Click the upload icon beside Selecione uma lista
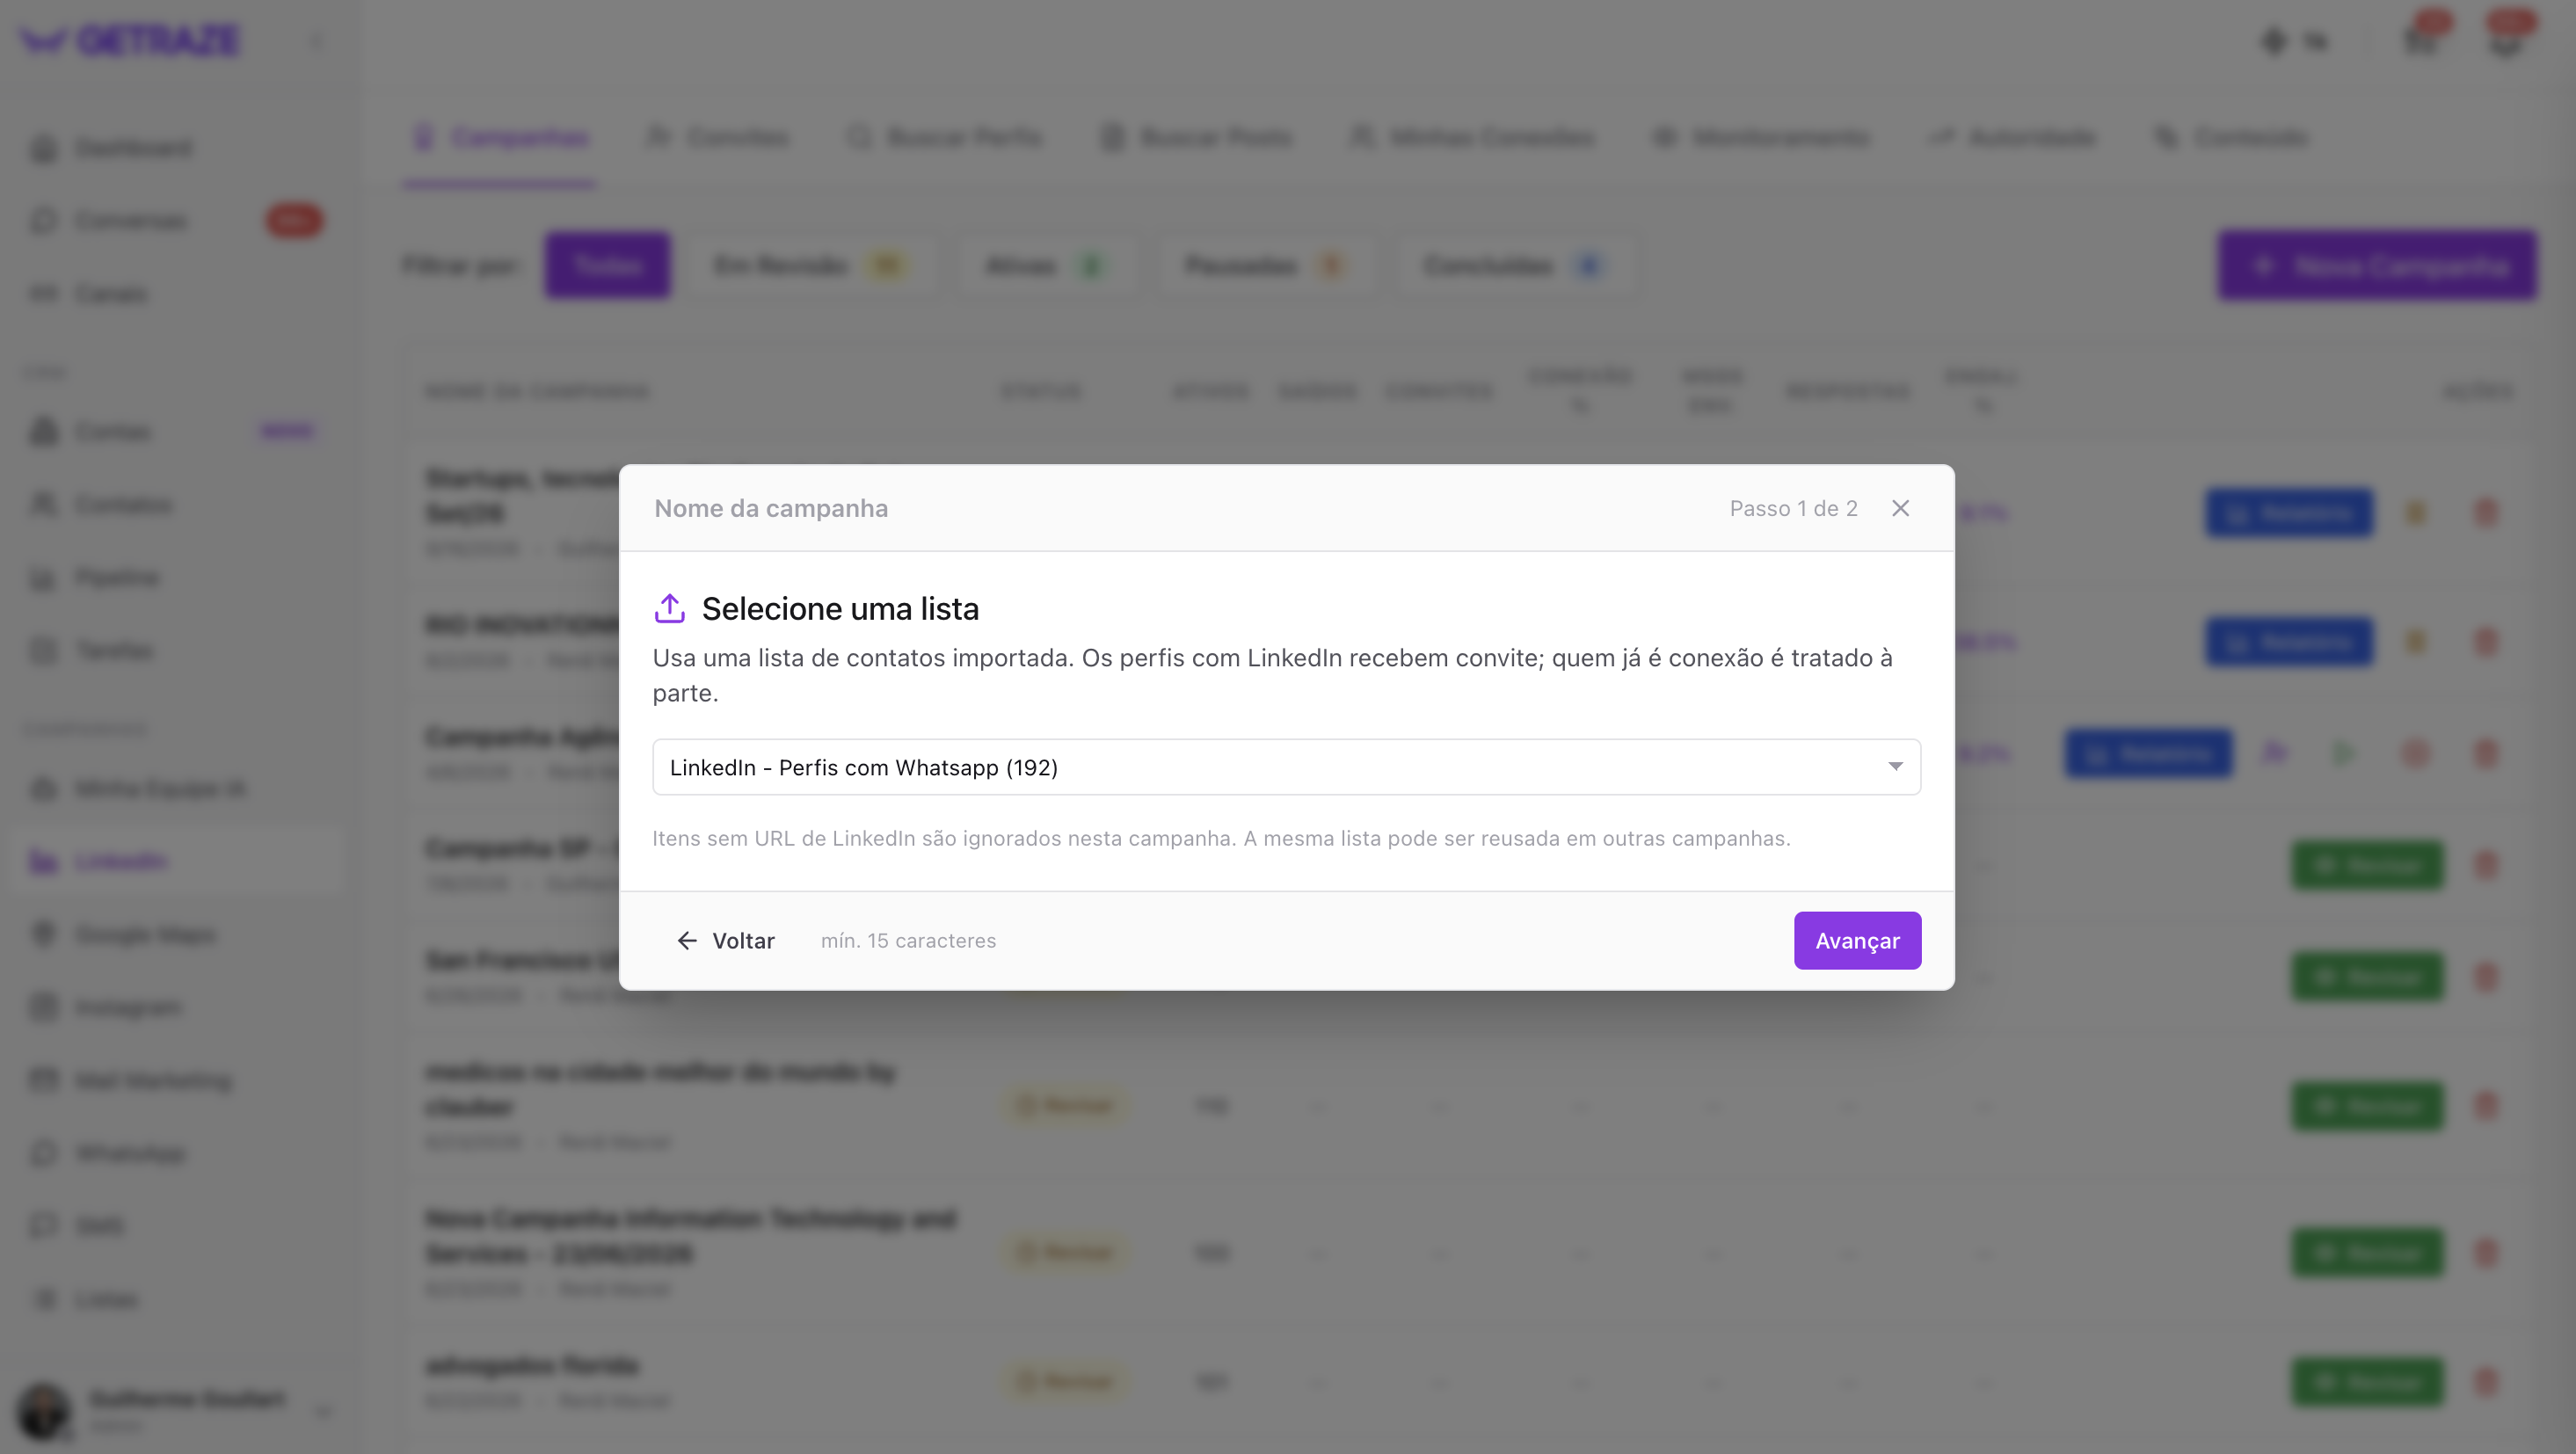 click(669, 608)
